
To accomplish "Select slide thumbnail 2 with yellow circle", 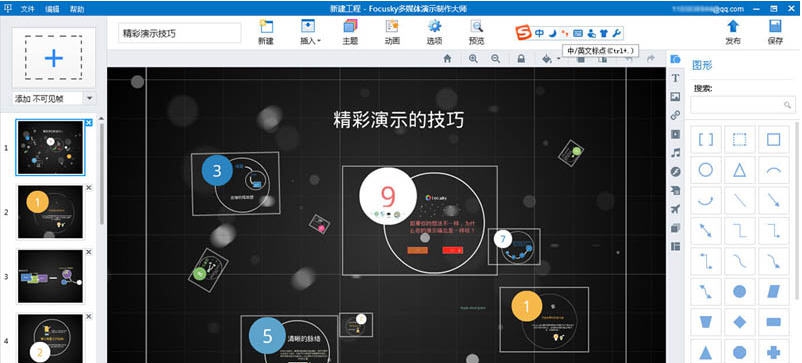I will pos(50,212).
